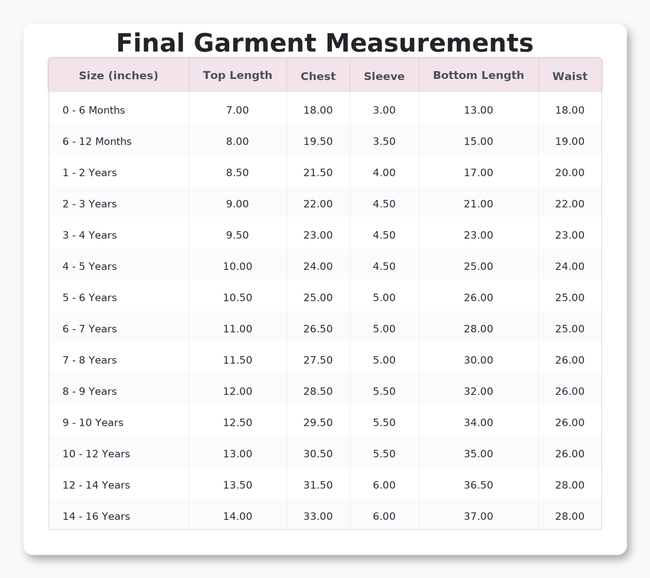Select the 10 - 12 Years row label
Viewport: 650px width, 578px height.
pyautogui.click(x=96, y=454)
